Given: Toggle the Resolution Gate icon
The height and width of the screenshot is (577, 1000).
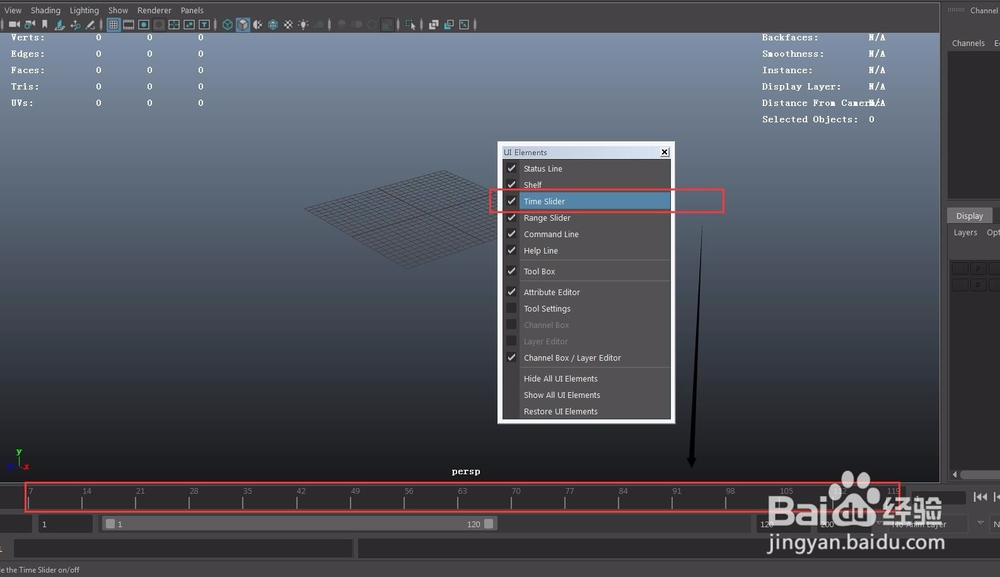Looking at the screenshot, I should click(x=143, y=24).
